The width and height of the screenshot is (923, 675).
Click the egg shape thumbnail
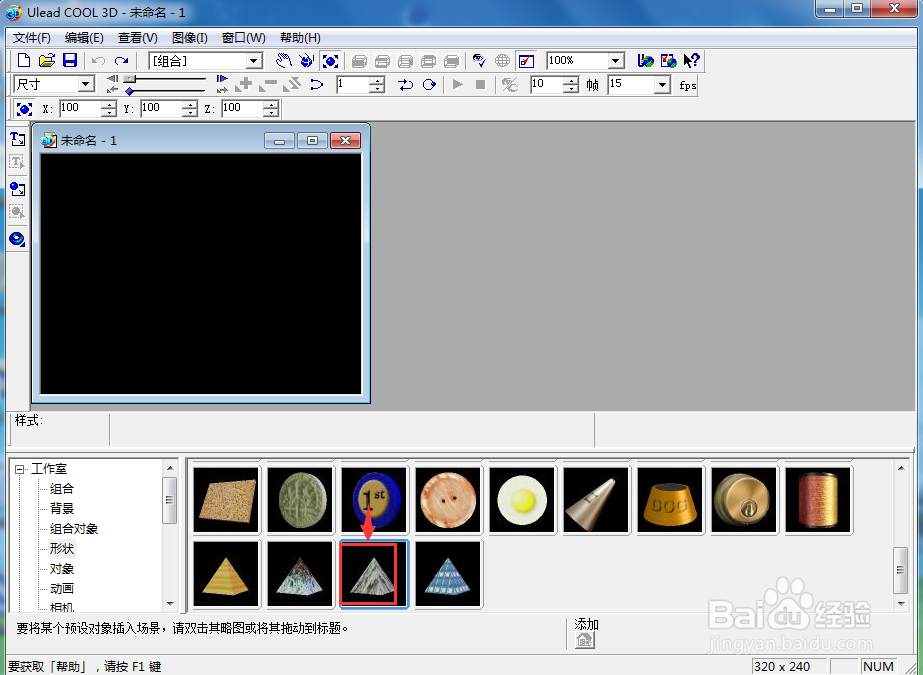point(522,500)
